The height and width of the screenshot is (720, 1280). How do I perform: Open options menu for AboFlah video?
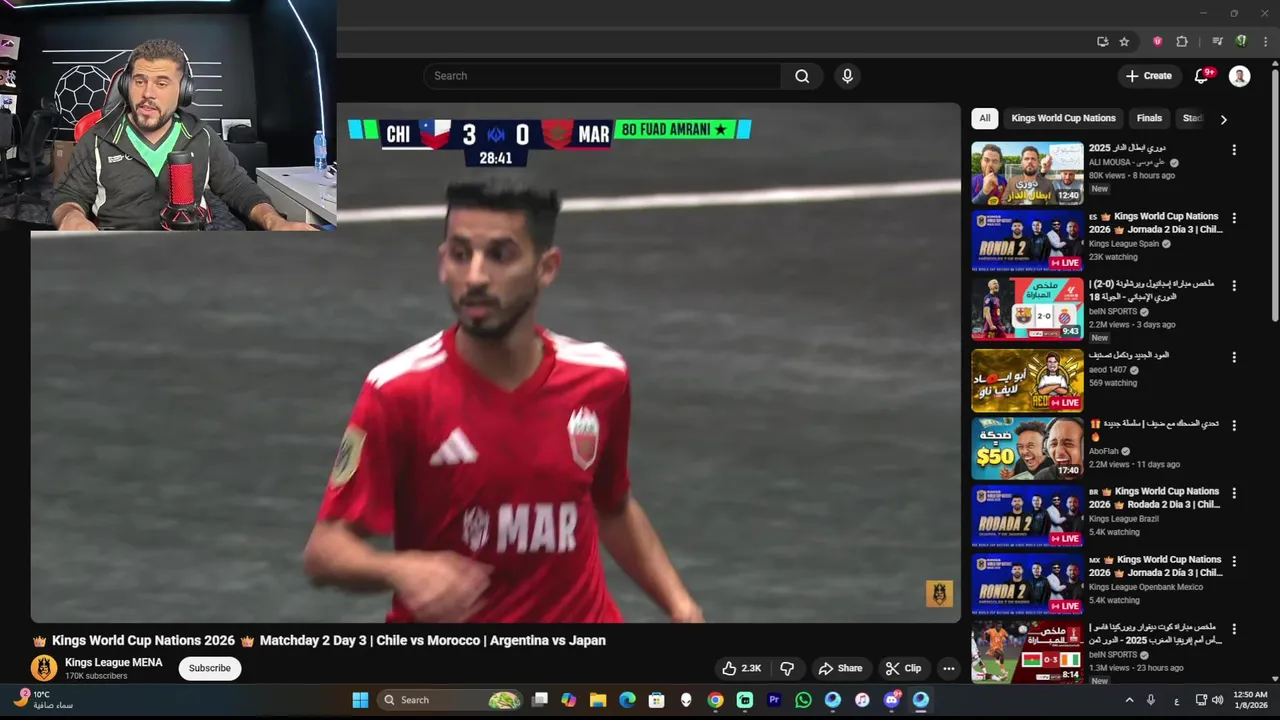pyautogui.click(x=1234, y=425)
